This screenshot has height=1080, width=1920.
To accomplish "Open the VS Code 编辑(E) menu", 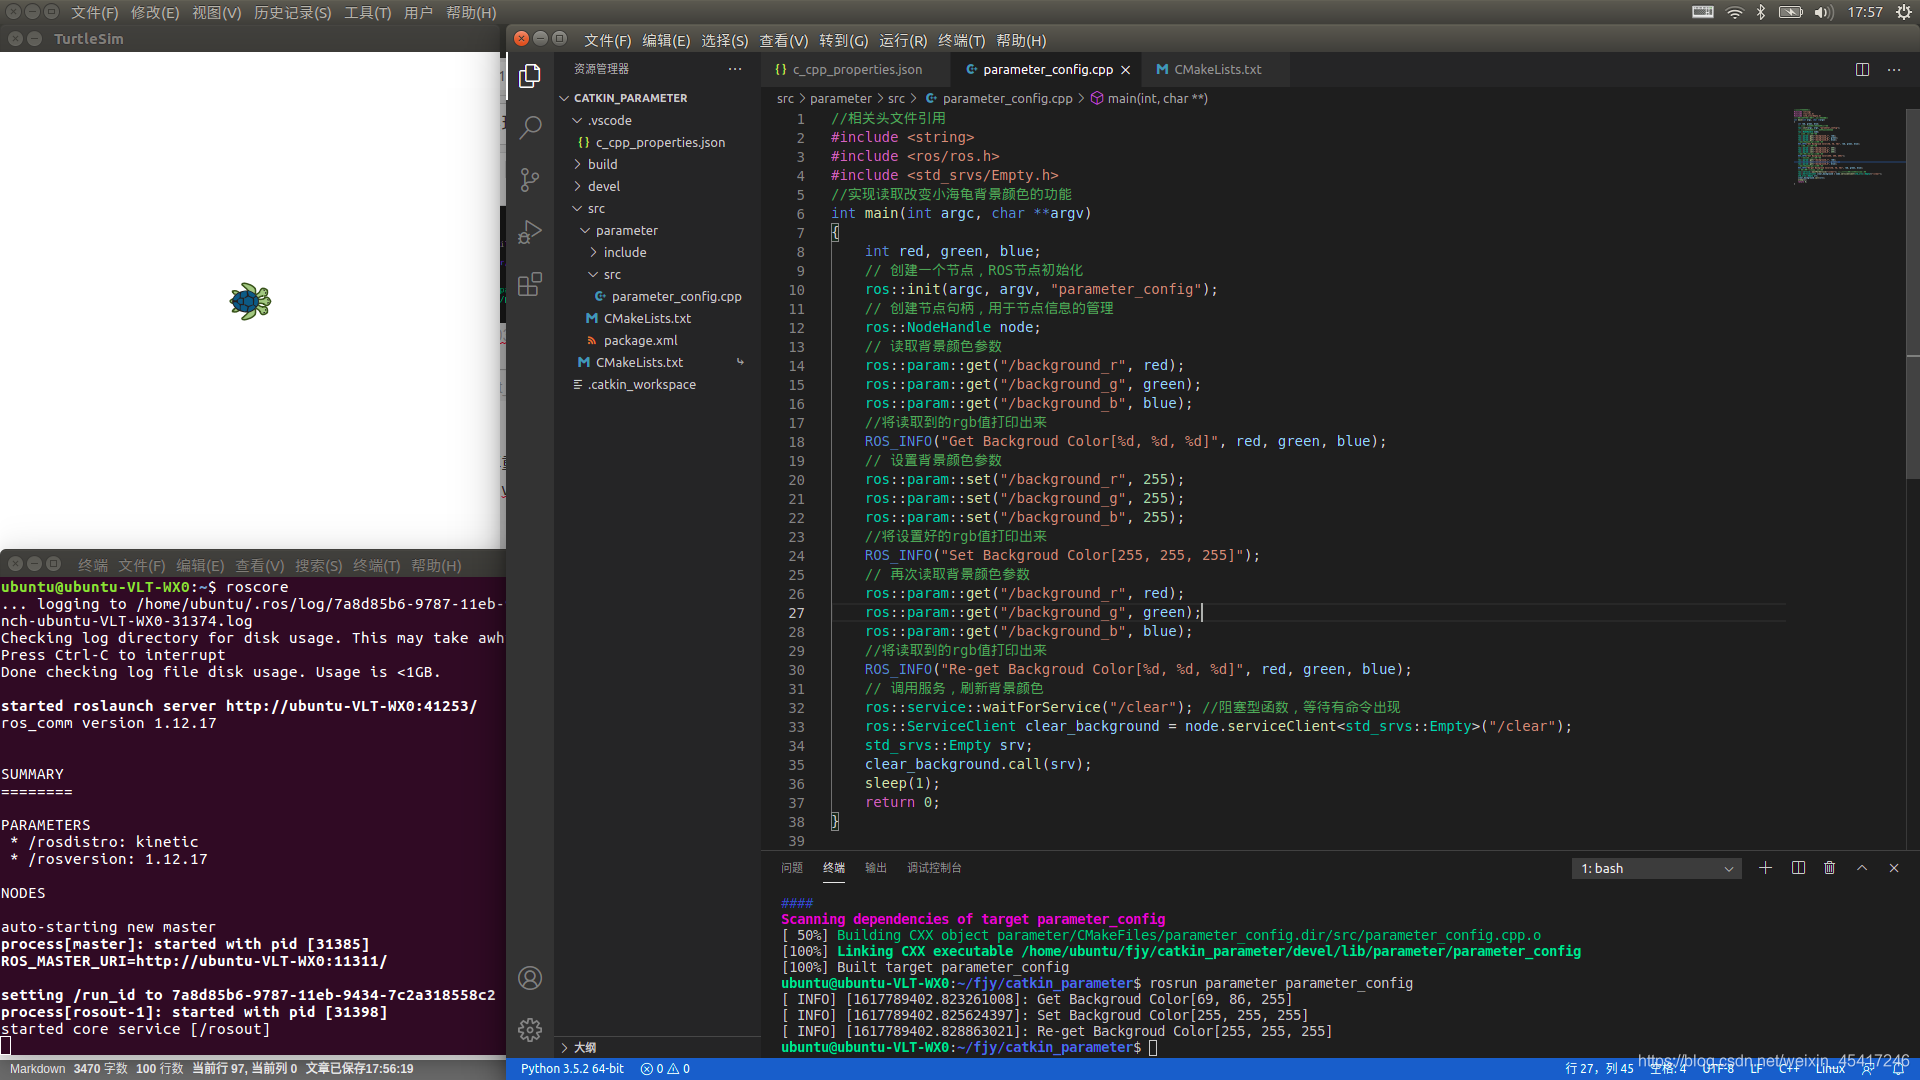I will tap(666, 40).
